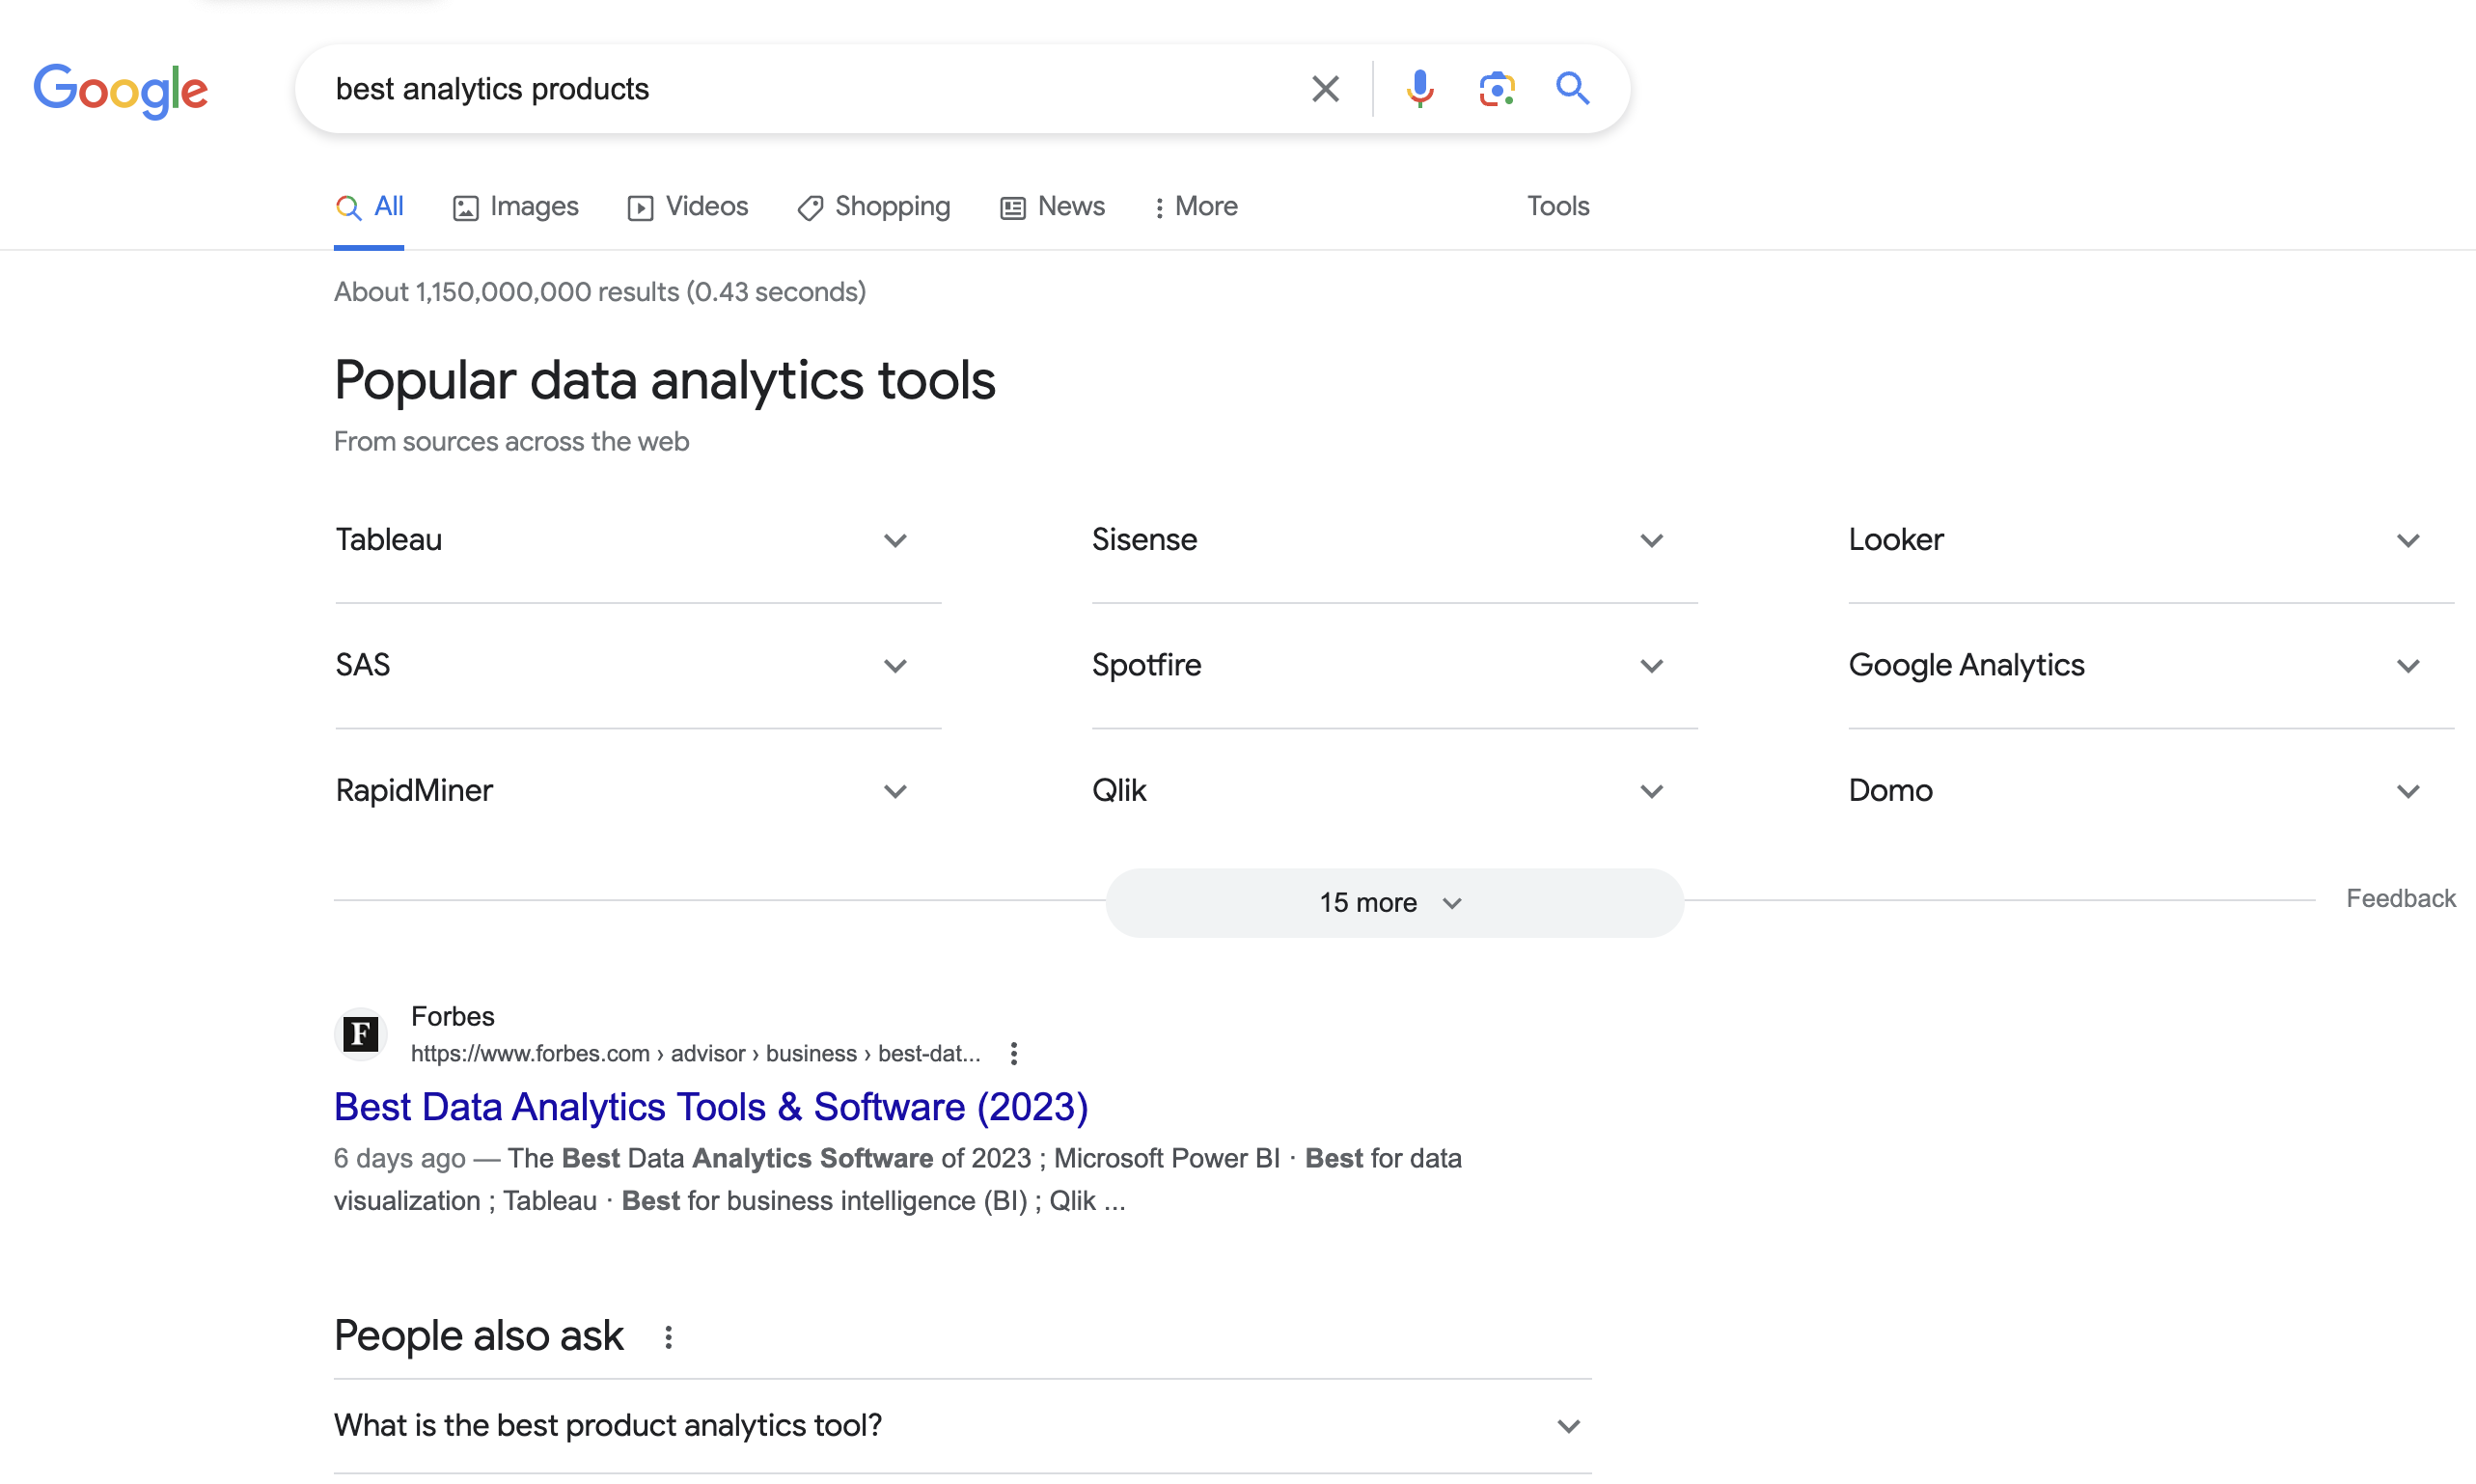Open Google Lens image search
The width and height of the screenshot is (2476, 1484).
(1496, 89)
